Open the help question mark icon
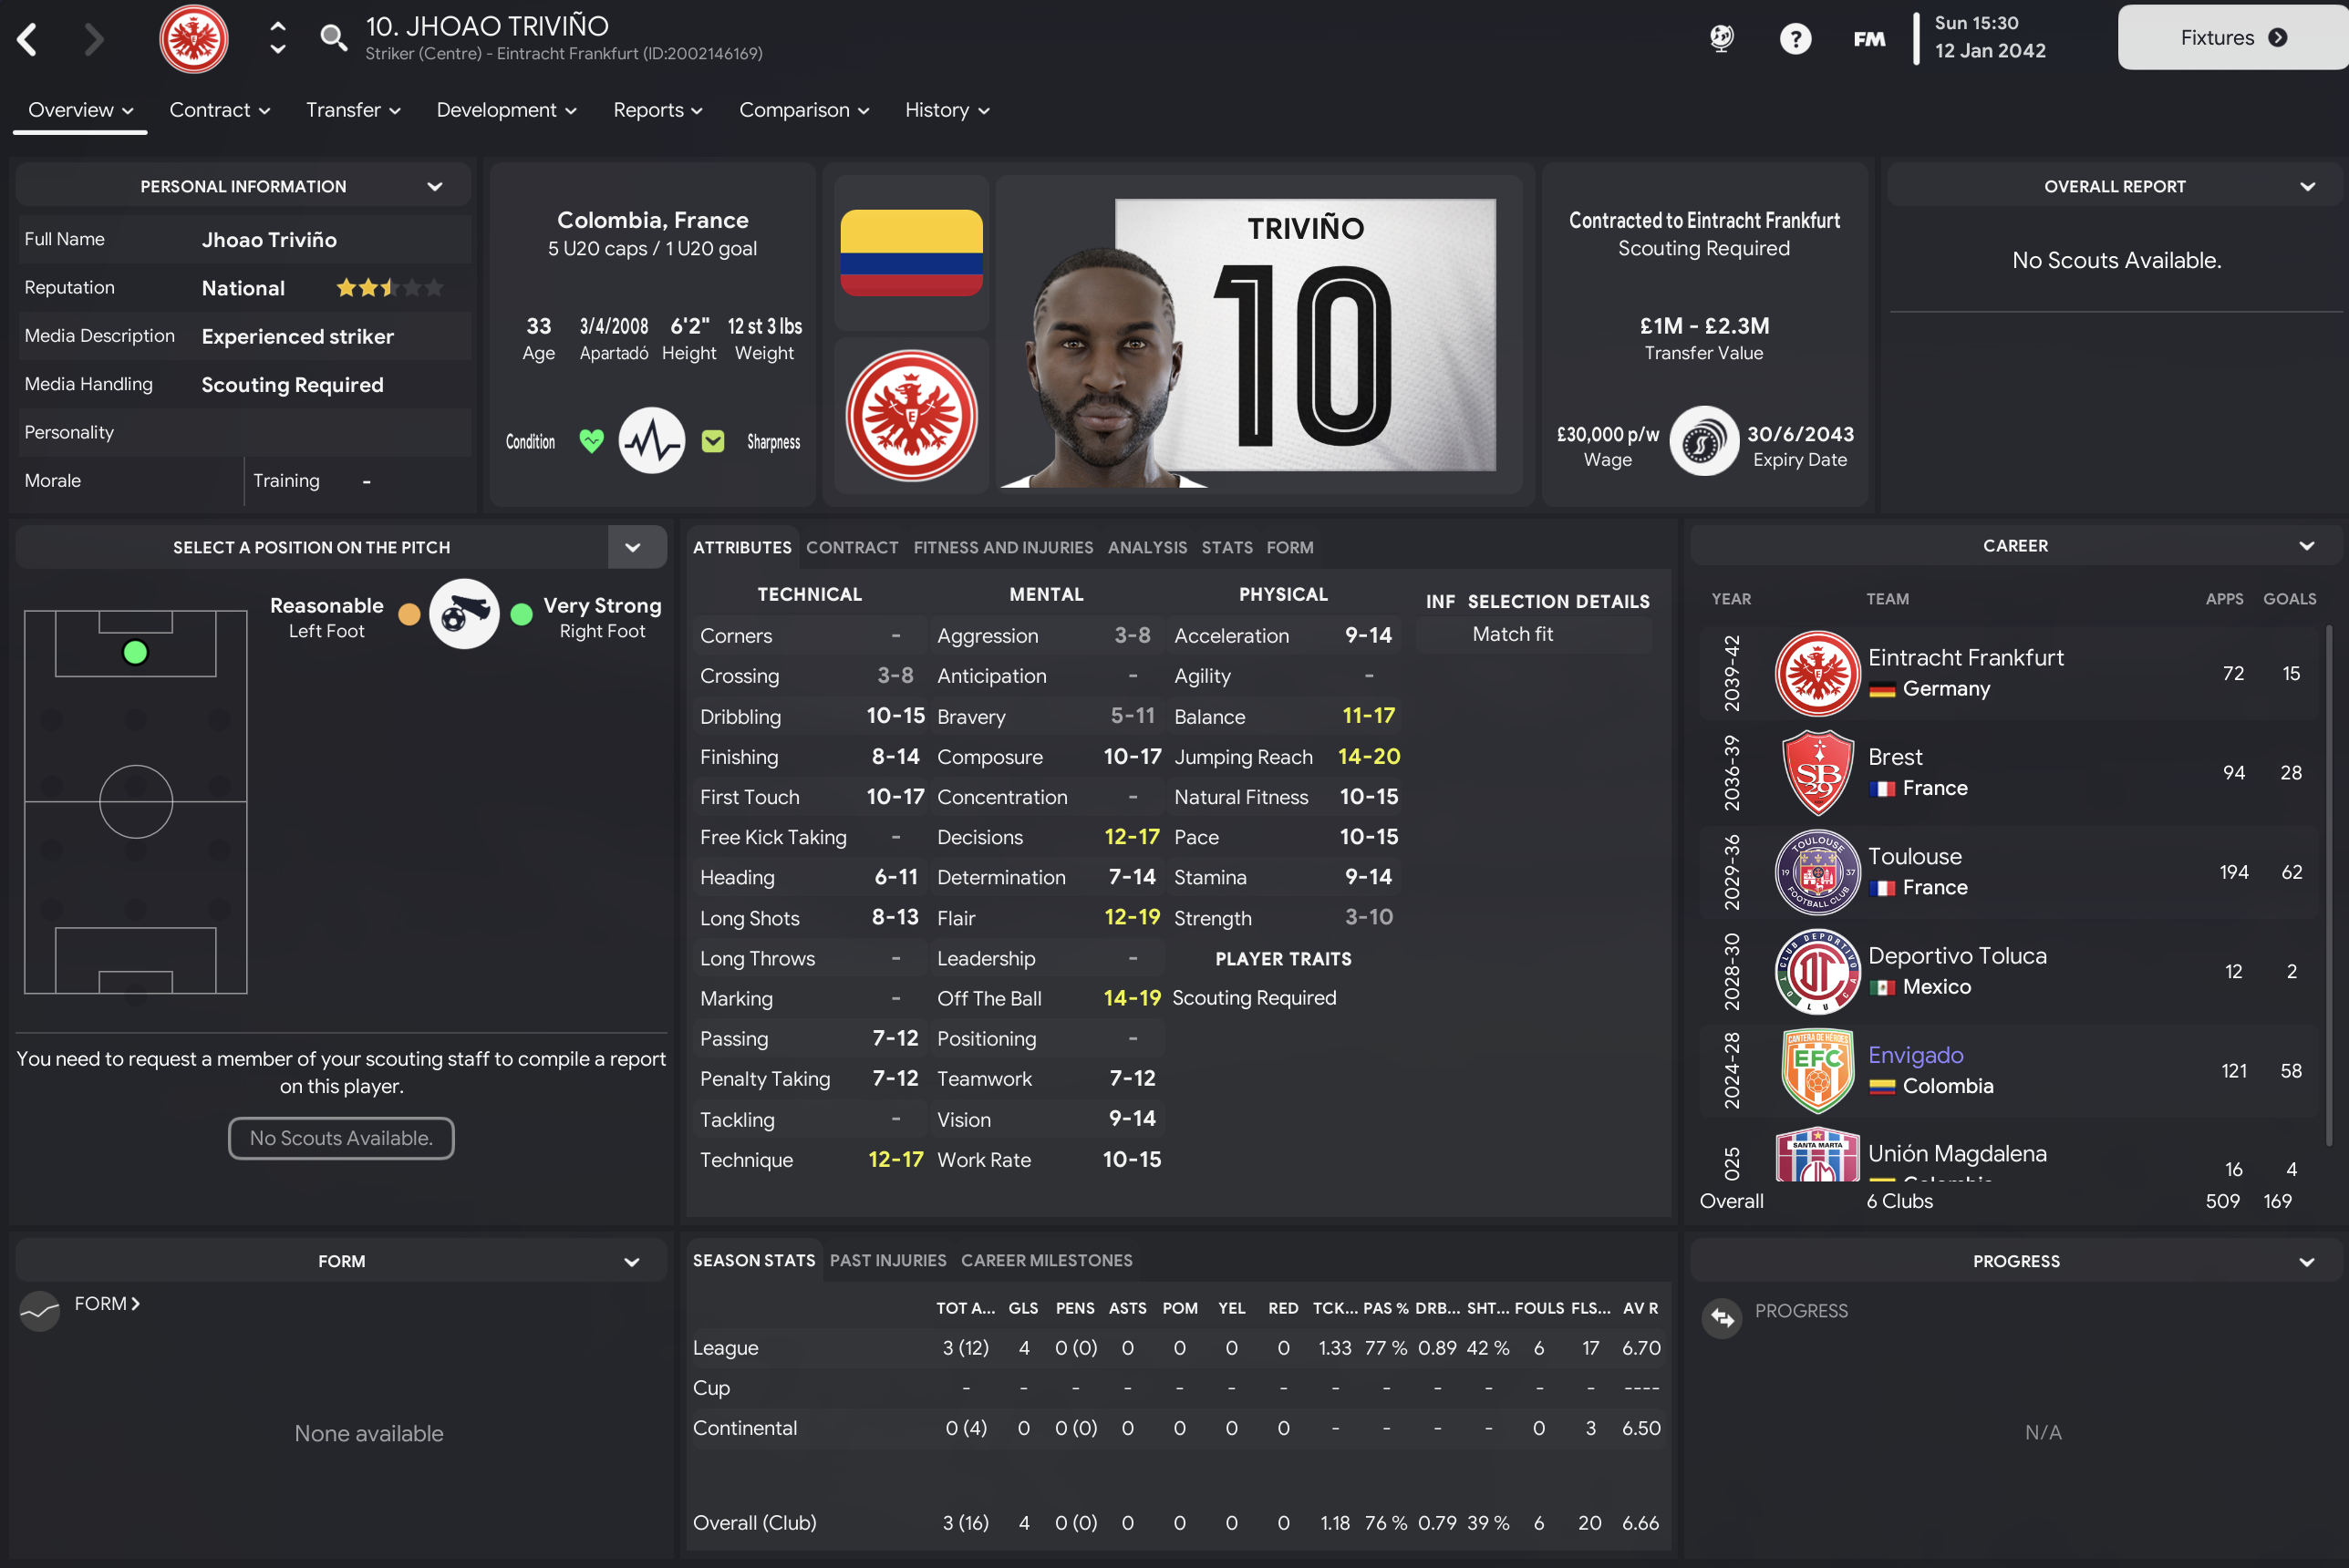 1795,39
